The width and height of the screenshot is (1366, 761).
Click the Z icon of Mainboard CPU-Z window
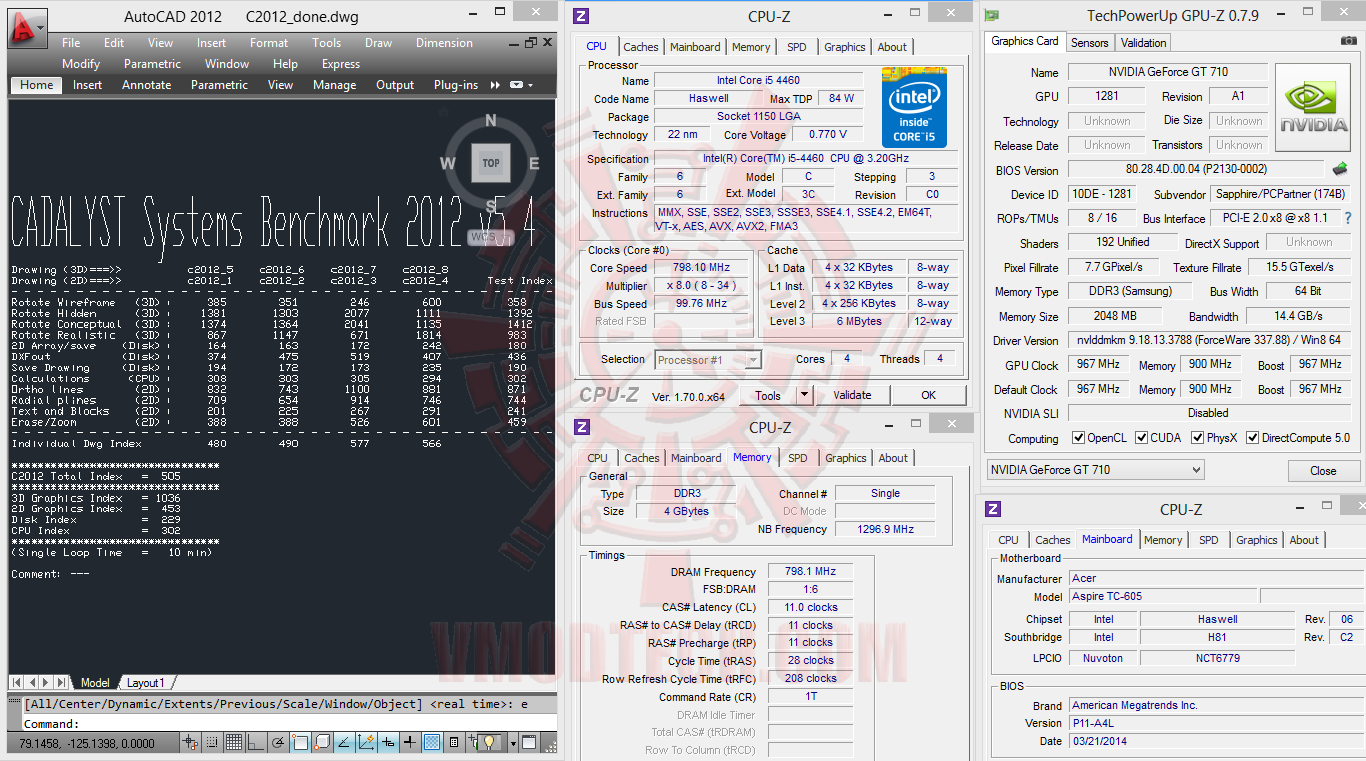coord(992,509)
